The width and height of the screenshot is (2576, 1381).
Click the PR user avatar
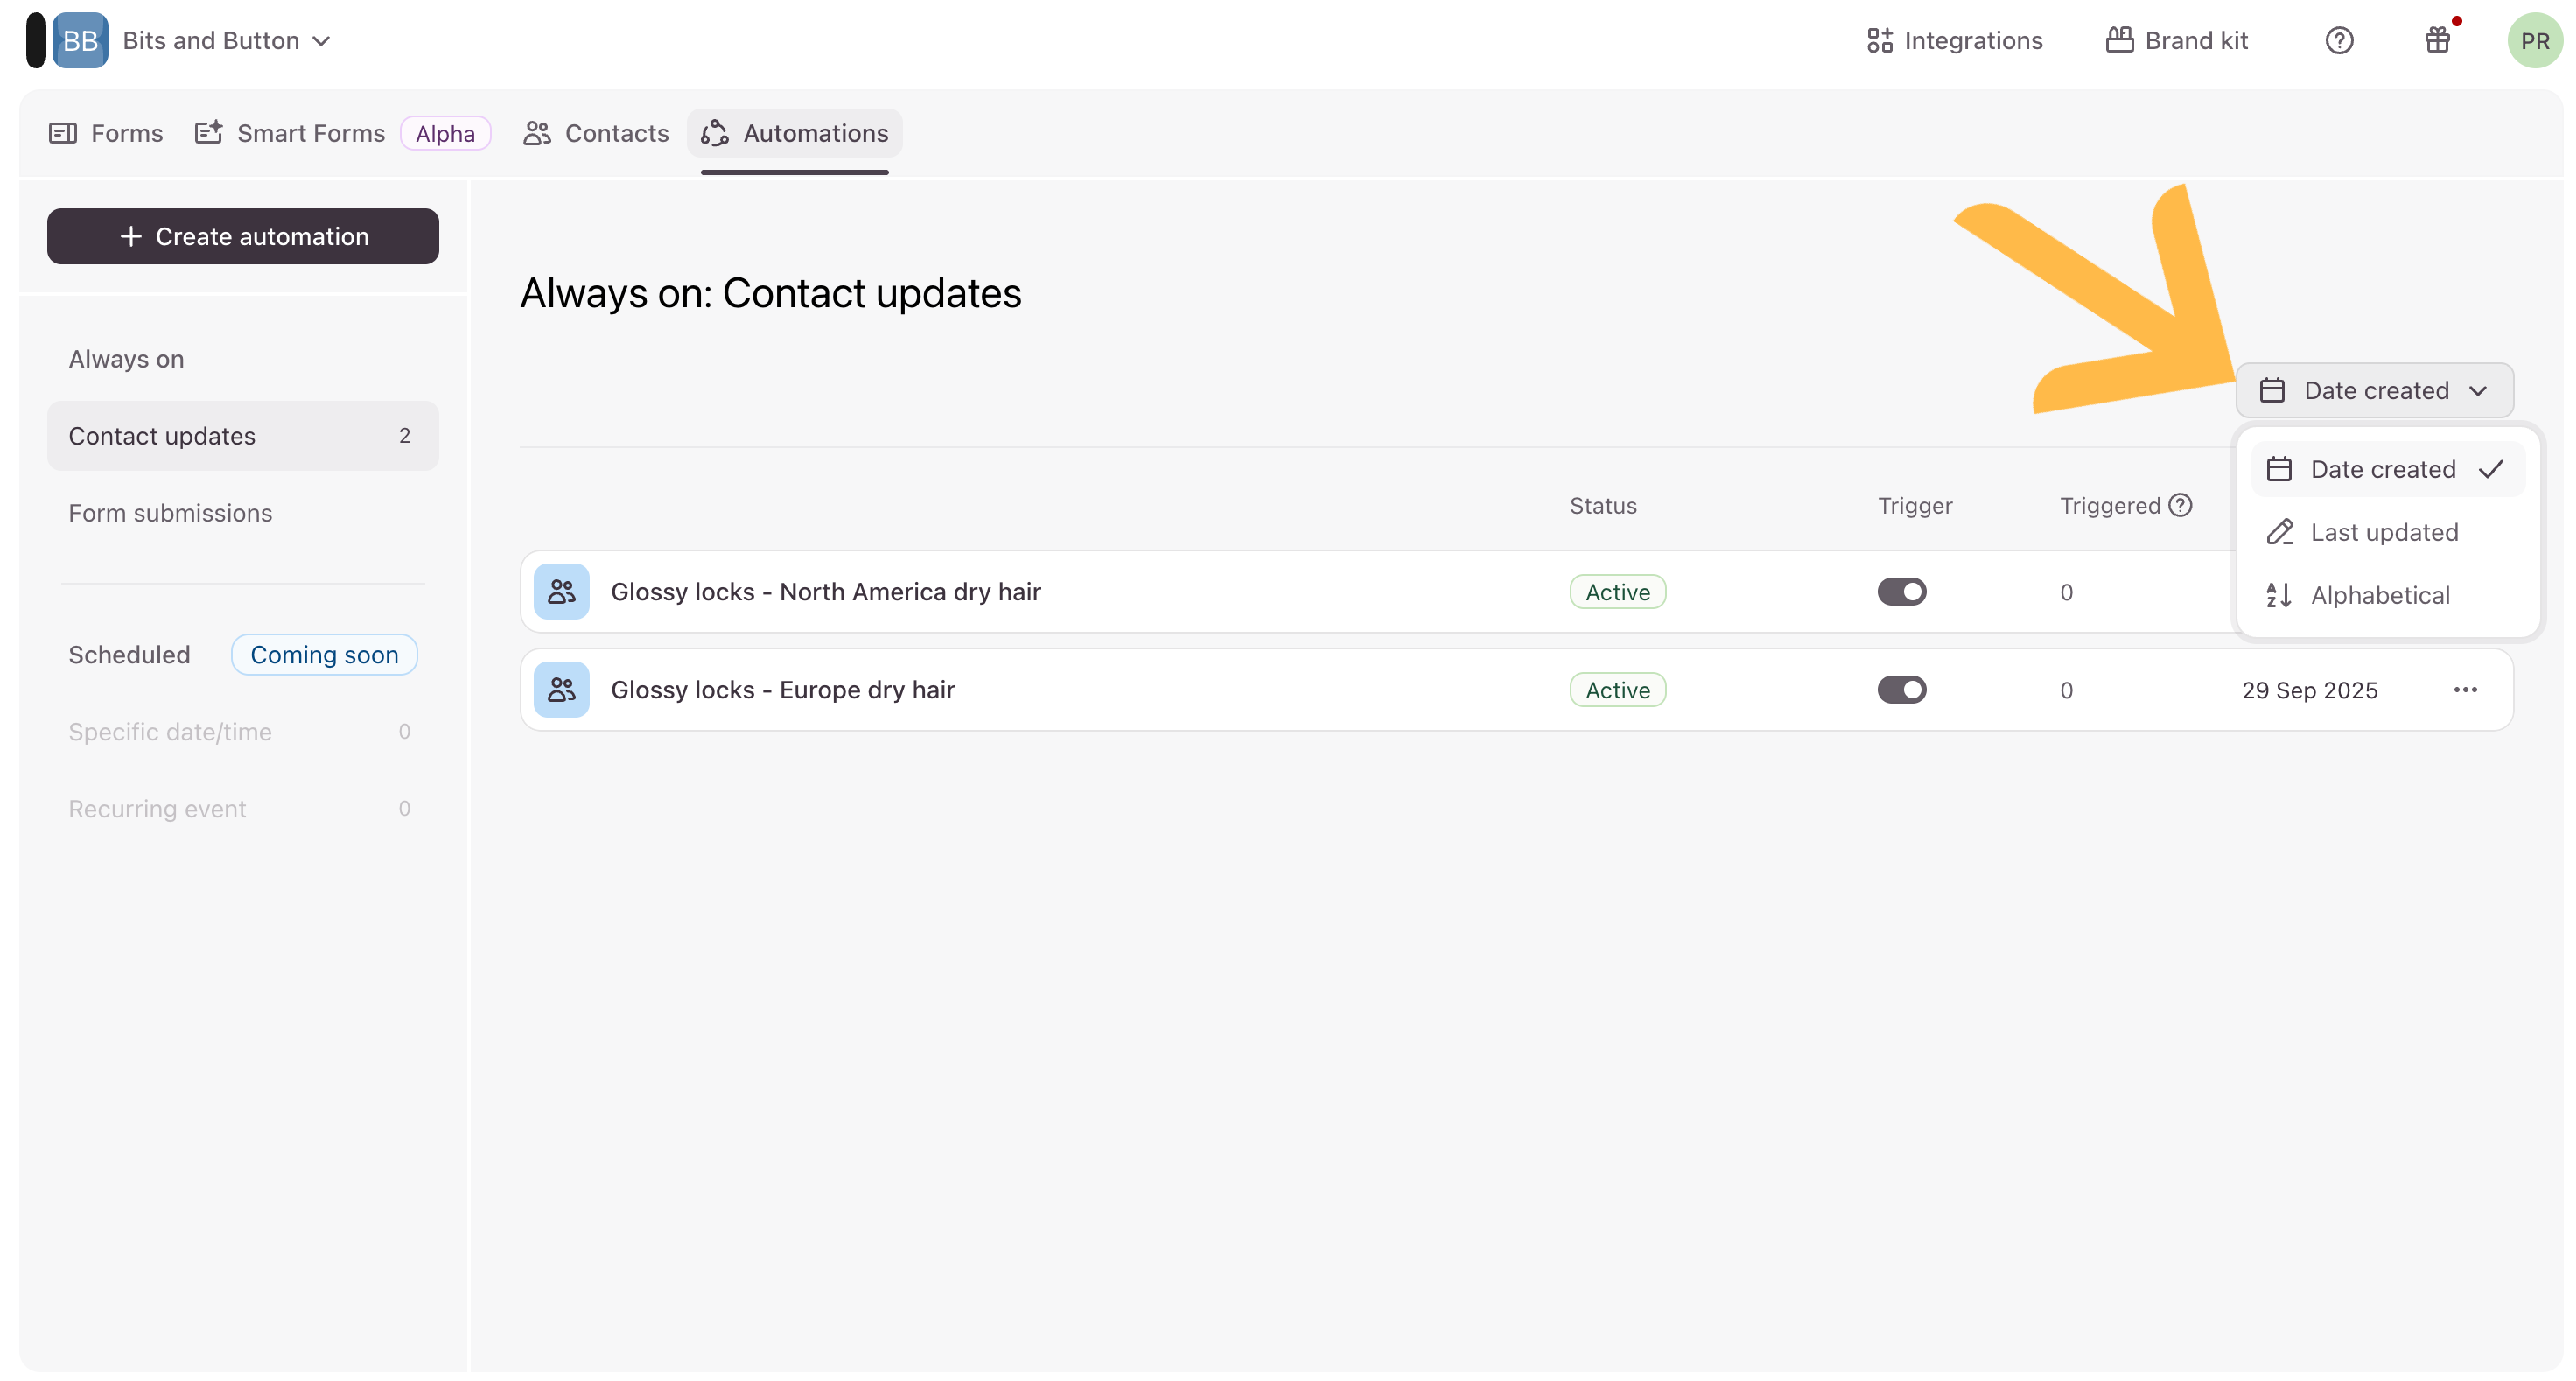(x=2534, y=40)
